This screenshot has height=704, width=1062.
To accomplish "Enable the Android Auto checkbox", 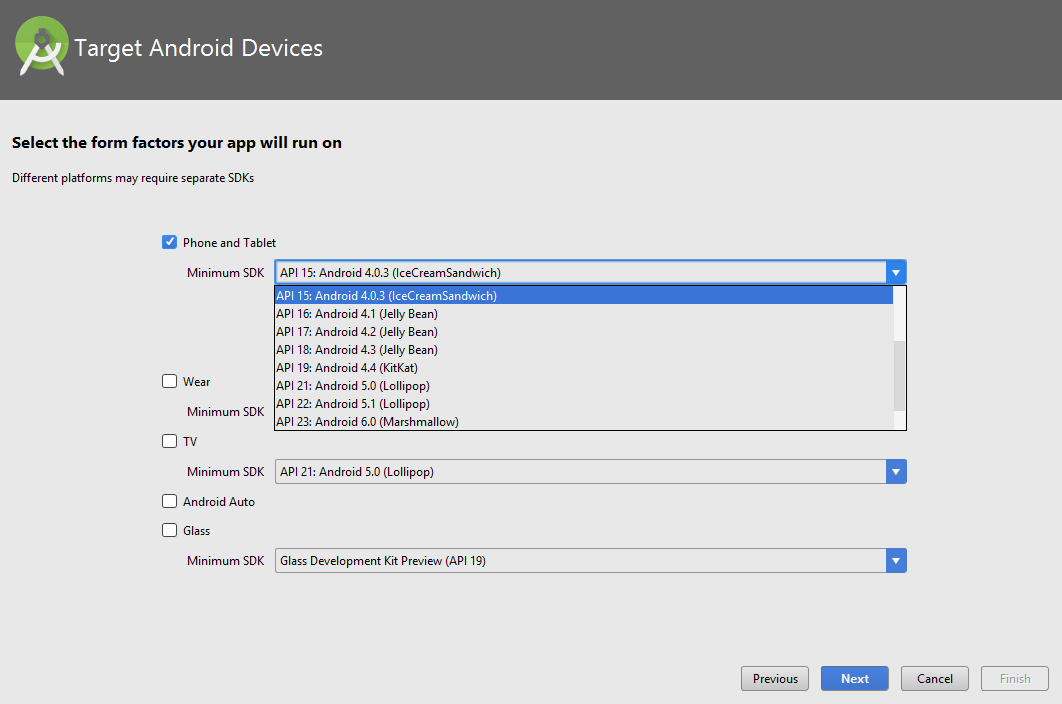I will pos(169,501).
